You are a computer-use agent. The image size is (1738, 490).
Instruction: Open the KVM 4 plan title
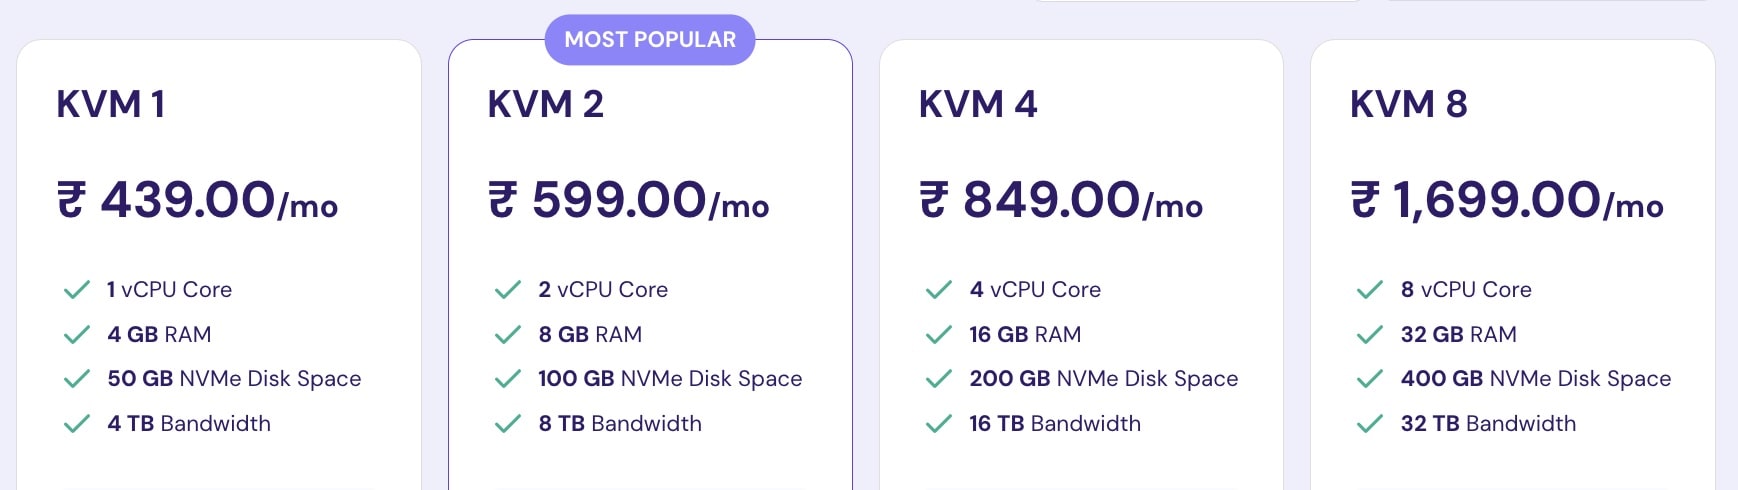(978, 104)
